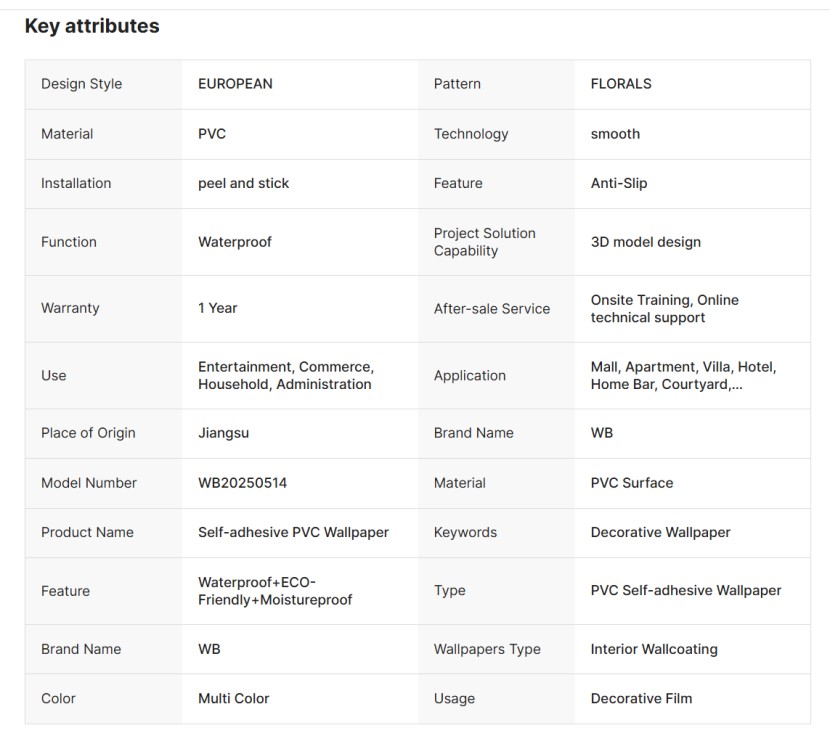Click the Design Style label cell

[x=81, y=84]
